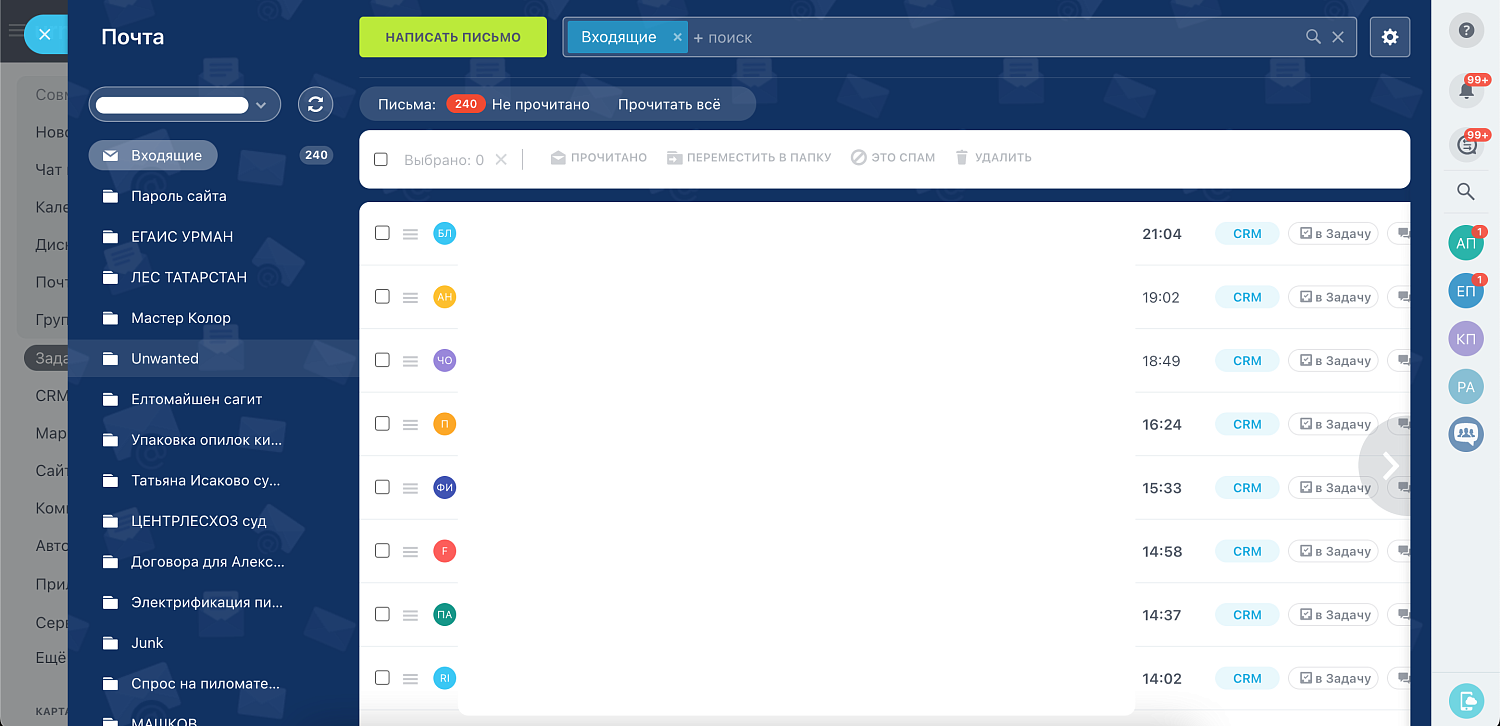1500x726 pixels.
Task: Open notifications bell in right sidebar
Action: click(x=1465, y=90)
